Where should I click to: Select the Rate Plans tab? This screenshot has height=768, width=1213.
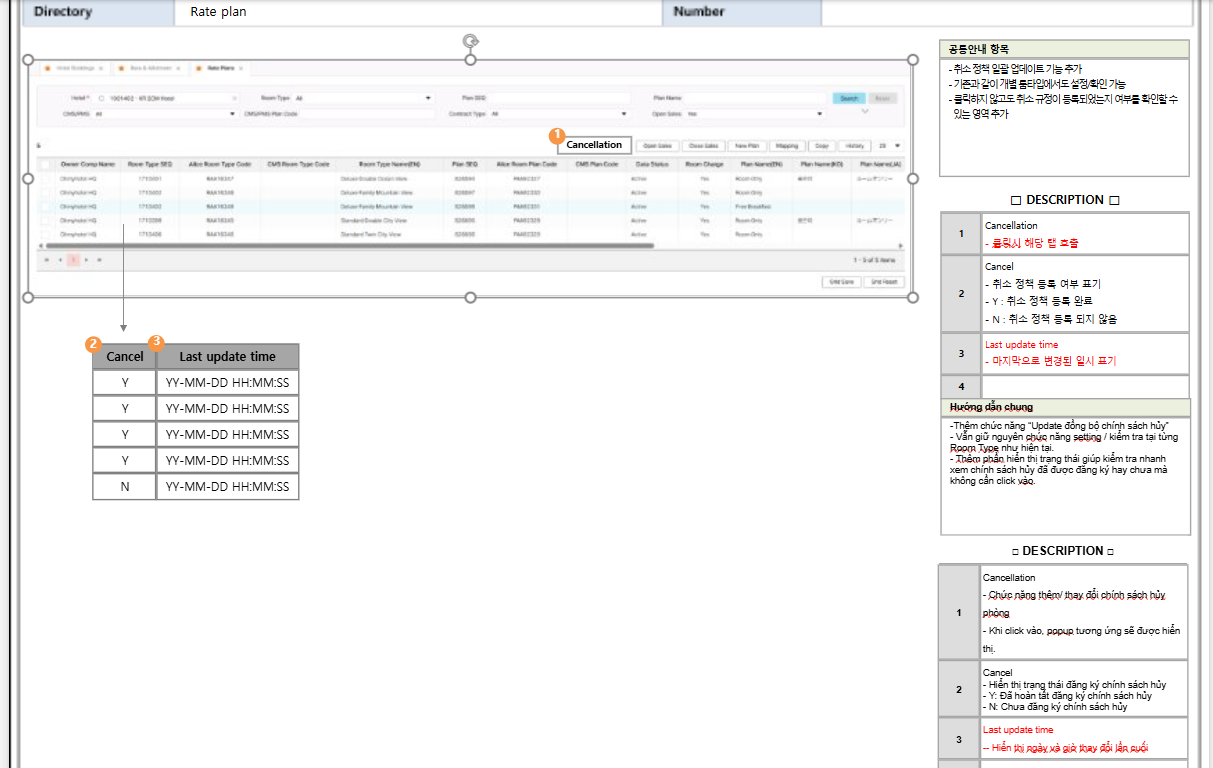(x=220, y=68)
